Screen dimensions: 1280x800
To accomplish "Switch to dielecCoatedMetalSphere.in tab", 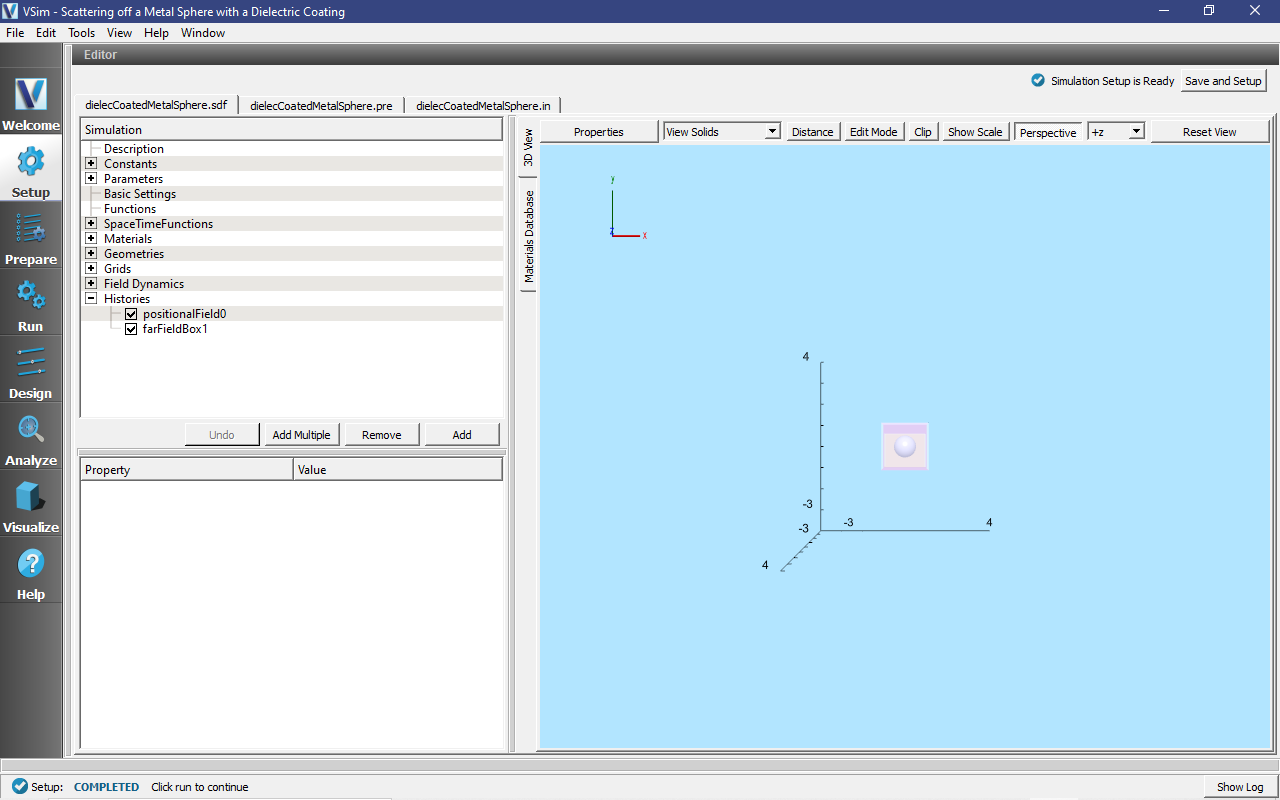I will click(x=483, y=105).
